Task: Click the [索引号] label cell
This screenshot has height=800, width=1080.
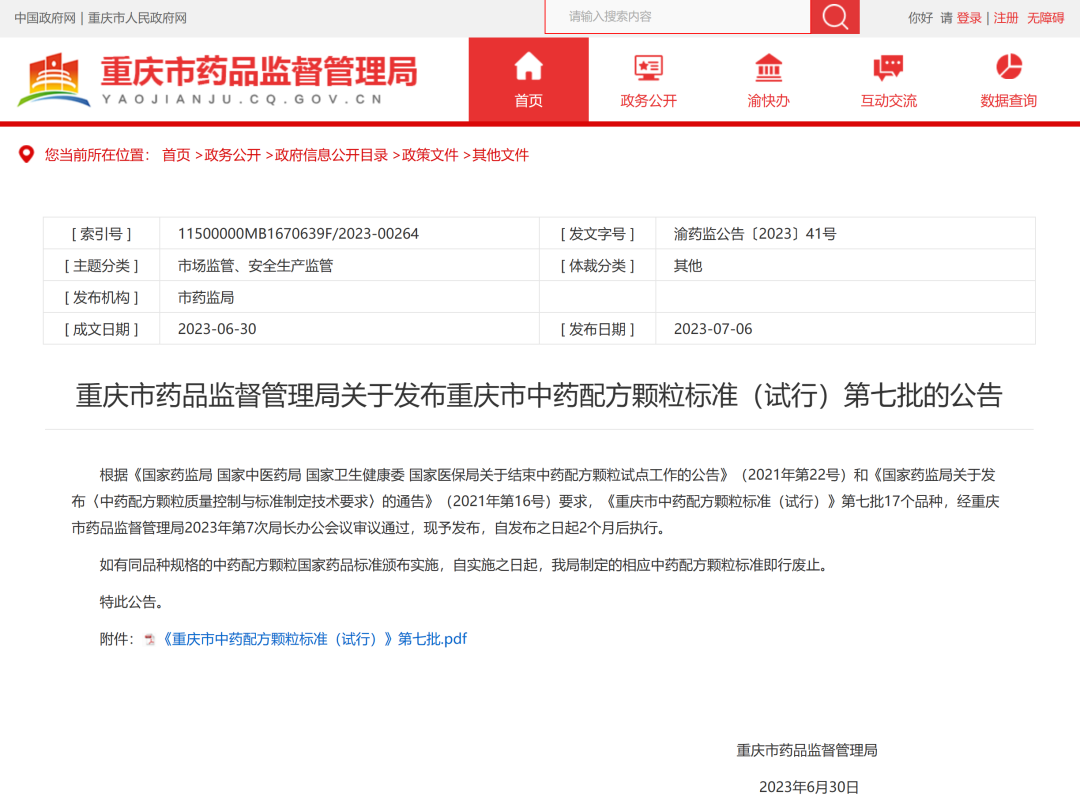Action: [101, 234]
